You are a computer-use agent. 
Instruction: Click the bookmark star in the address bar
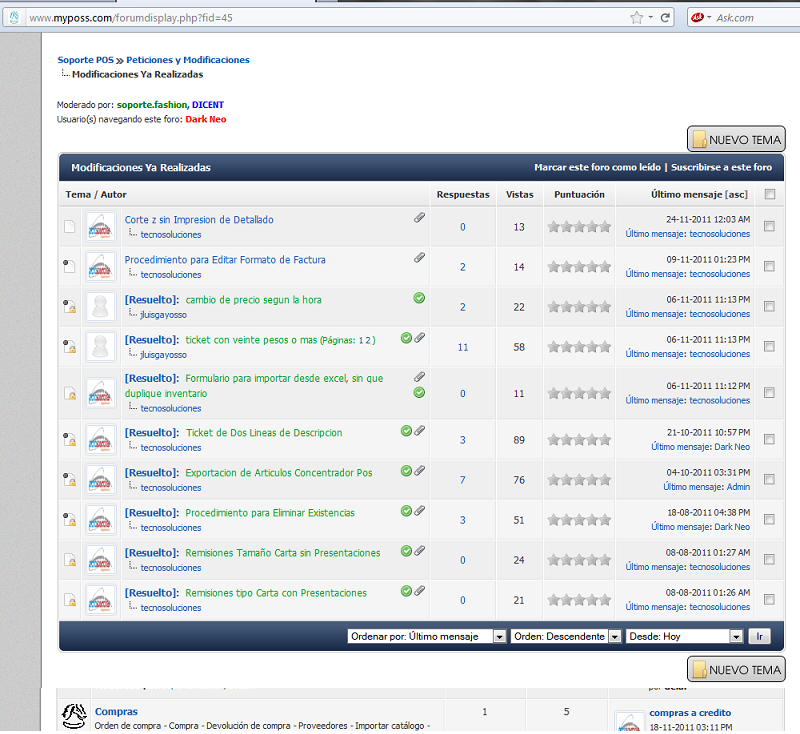pos(637,17)
